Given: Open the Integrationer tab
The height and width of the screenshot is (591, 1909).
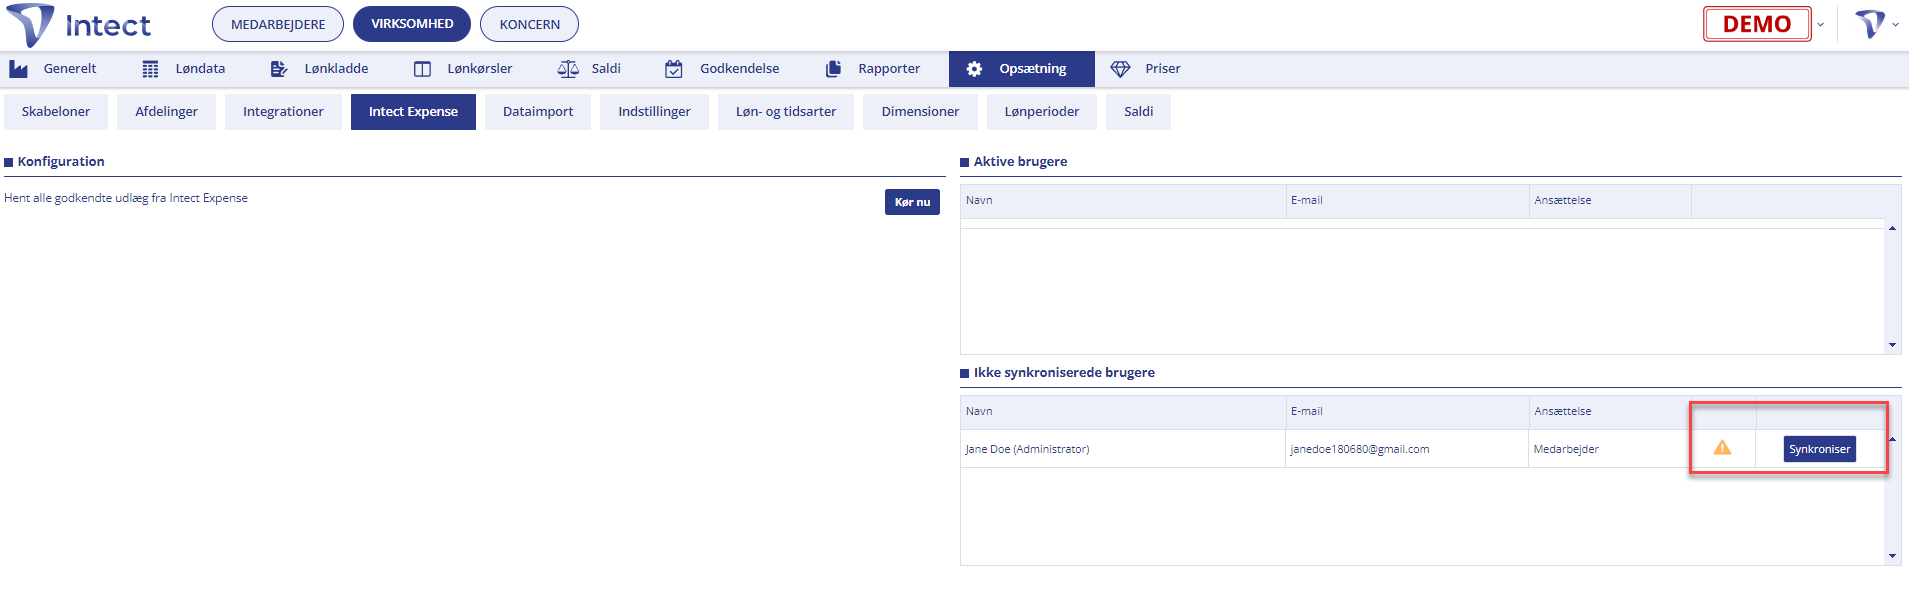Looking at the screenshot, I should coord(283,112).
